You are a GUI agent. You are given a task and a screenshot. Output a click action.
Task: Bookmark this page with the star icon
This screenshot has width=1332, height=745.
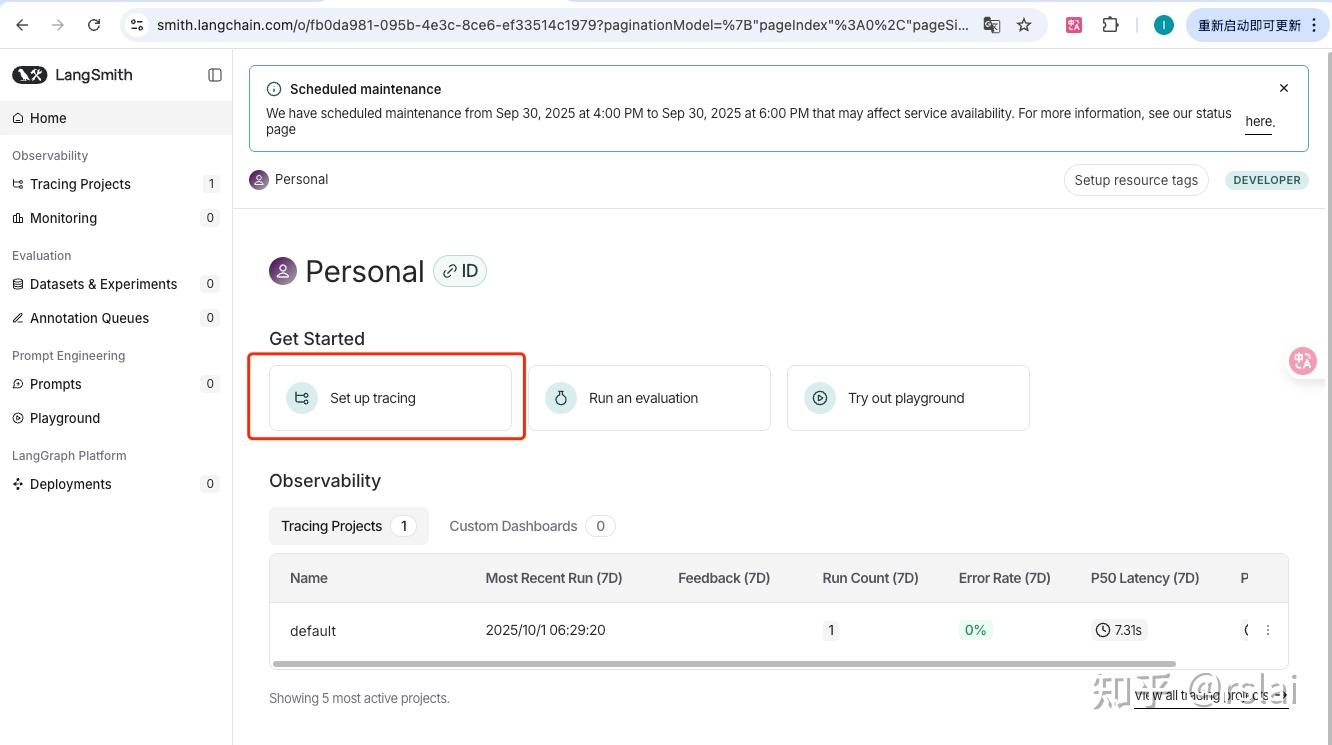(x=1024, y=25)
